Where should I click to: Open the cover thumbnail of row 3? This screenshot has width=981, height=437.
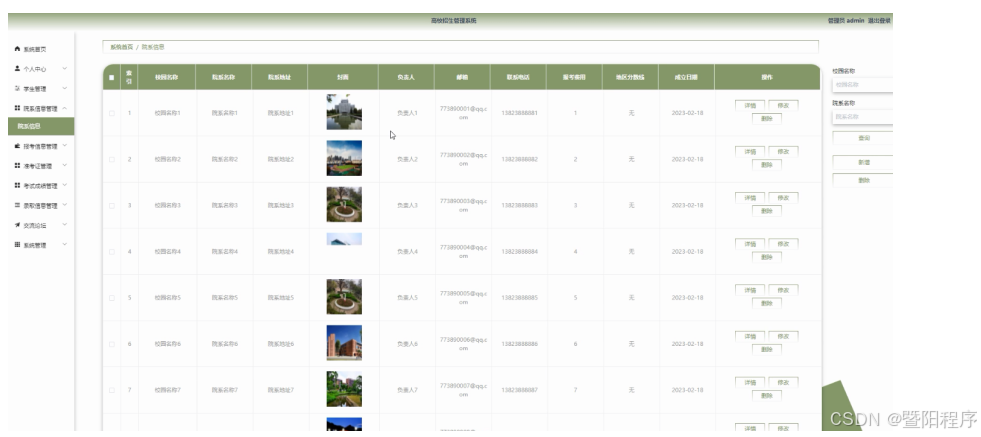pyautogui.click(x=344, y=205)
